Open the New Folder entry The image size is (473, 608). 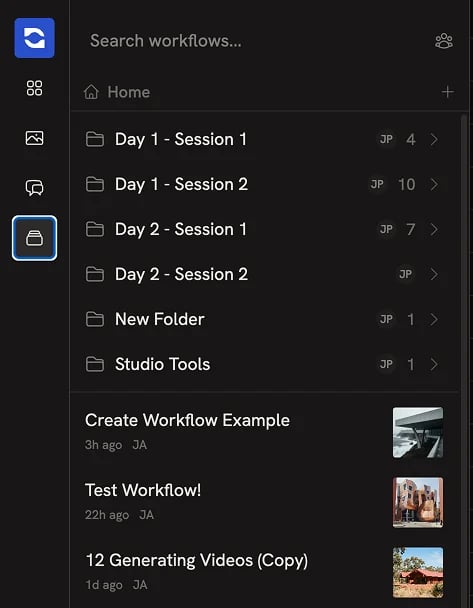click(264, 319)
